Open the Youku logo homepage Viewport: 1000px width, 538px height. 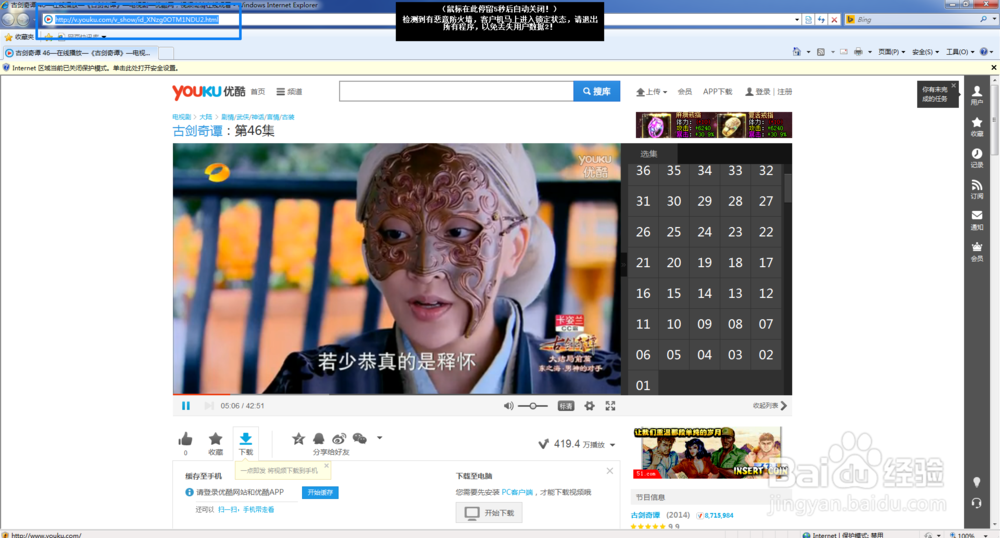pyautogui.click(x=209, y=91)
